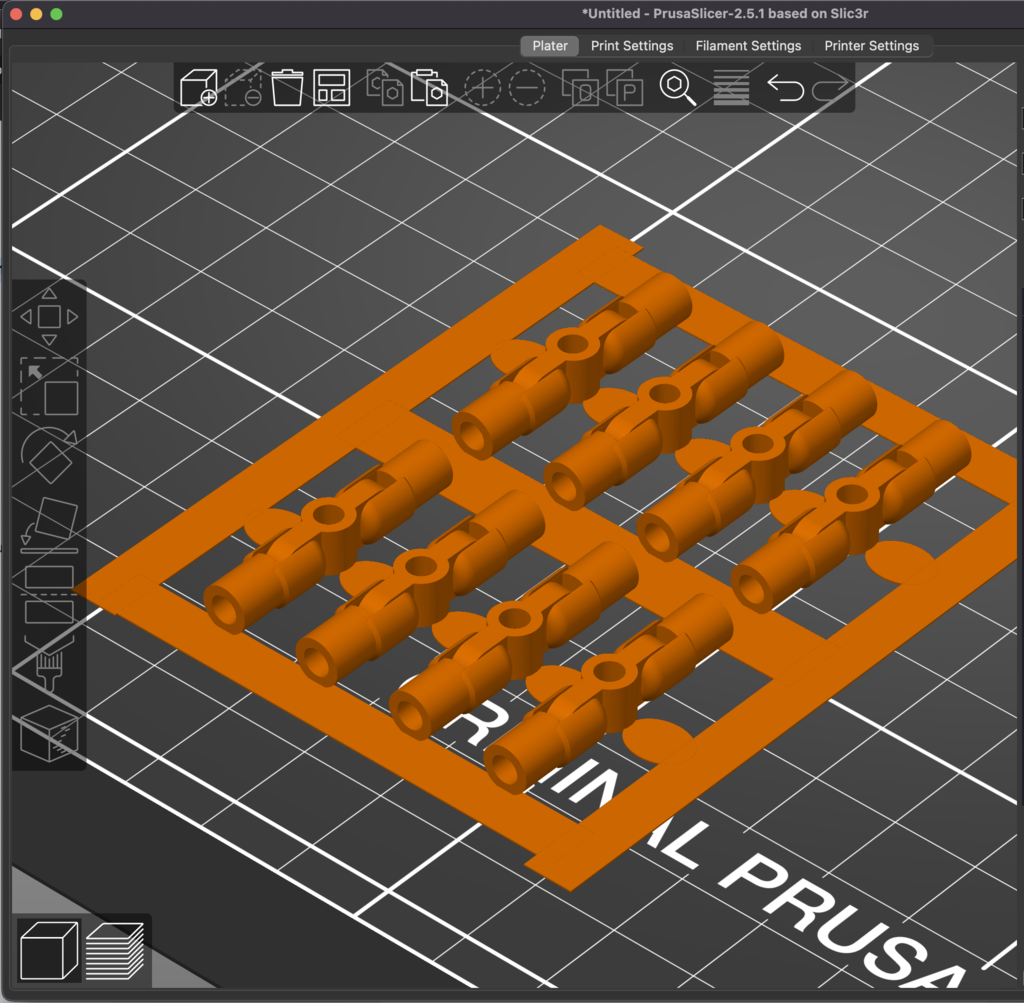Click the Redo arrow icon
The height and width of the screenshot is (1003, 1024).
[831, 88]
